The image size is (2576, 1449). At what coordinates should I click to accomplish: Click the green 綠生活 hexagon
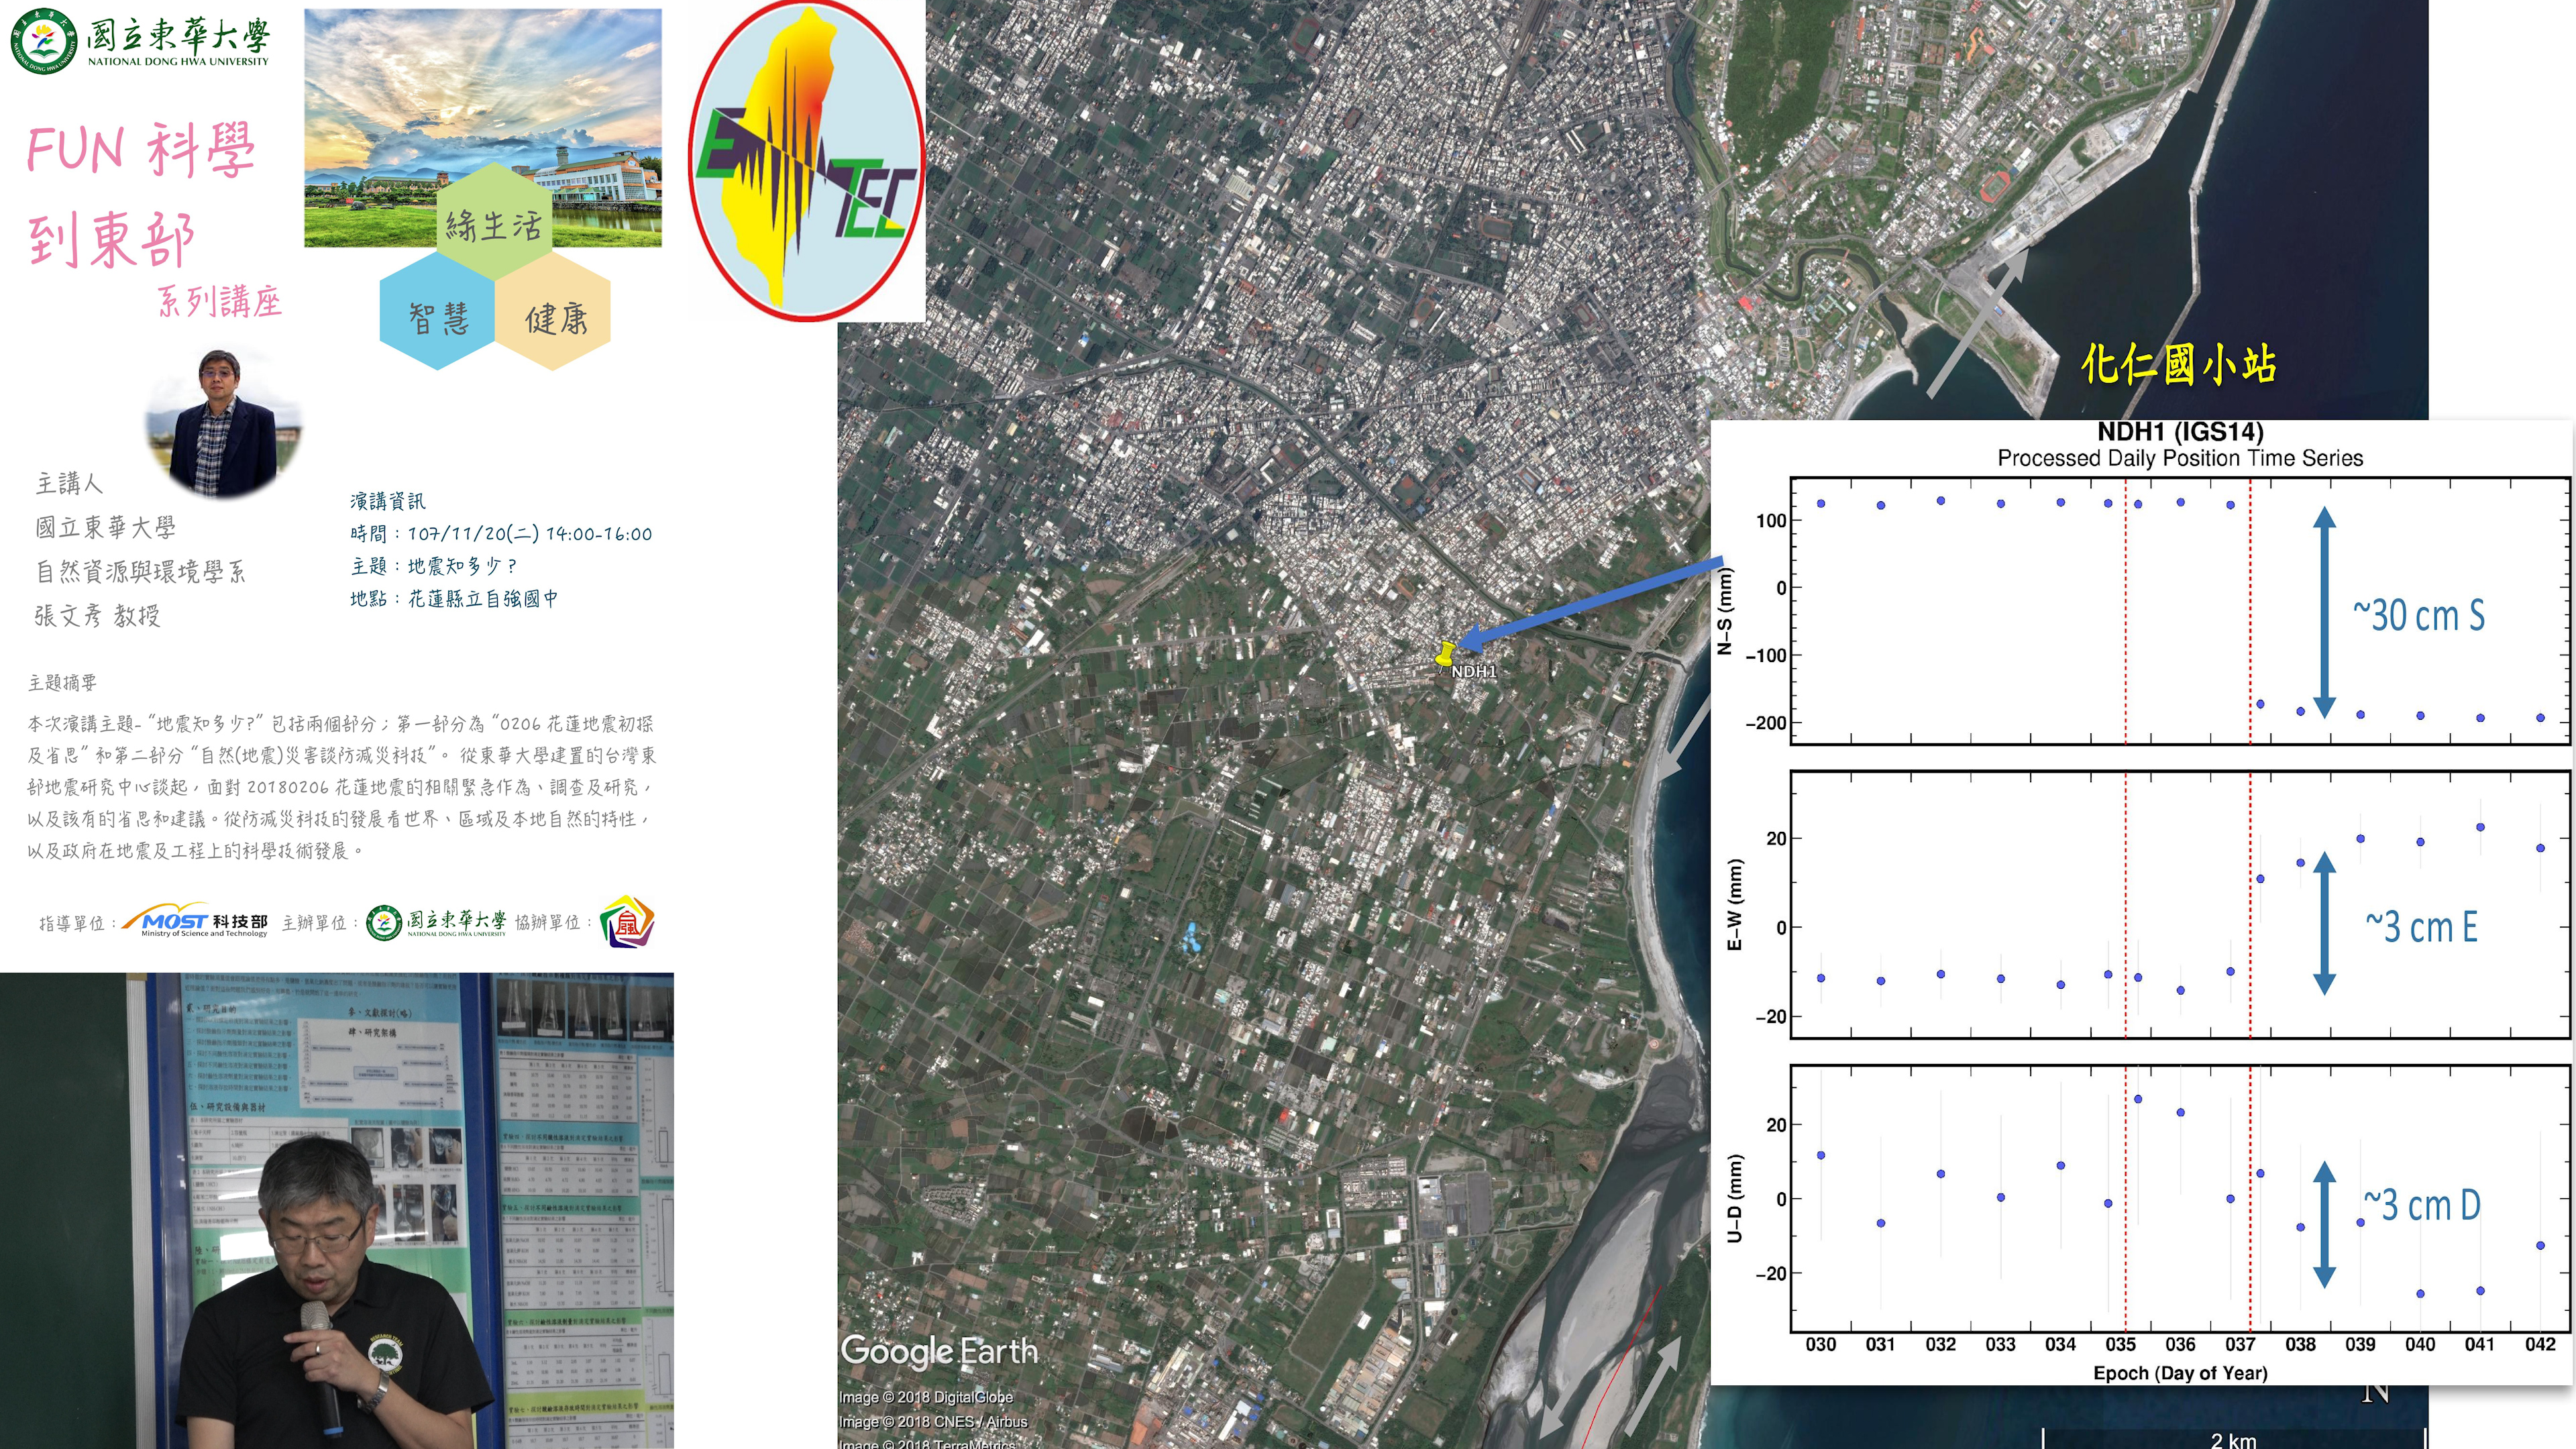pyautogui.click(x=494, y=222)
